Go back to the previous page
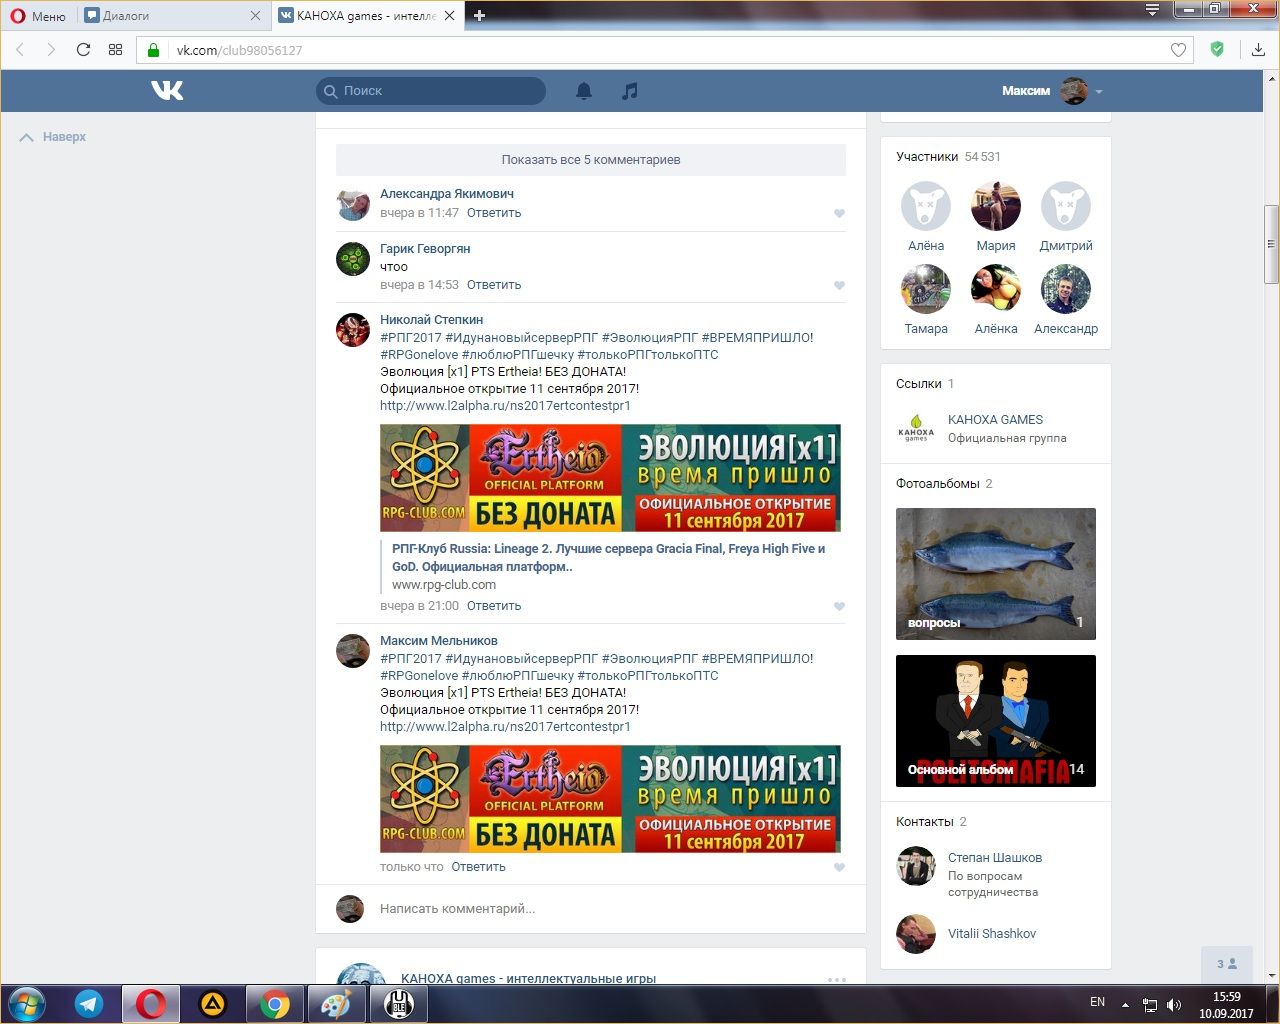Screen dimensions: 1280x1024 pyautogui.click(x=21, y=50)
